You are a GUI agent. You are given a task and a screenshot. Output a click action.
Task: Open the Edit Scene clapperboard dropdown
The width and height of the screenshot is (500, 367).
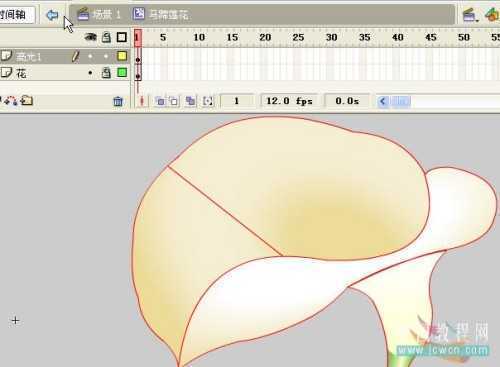coord(470,15)
